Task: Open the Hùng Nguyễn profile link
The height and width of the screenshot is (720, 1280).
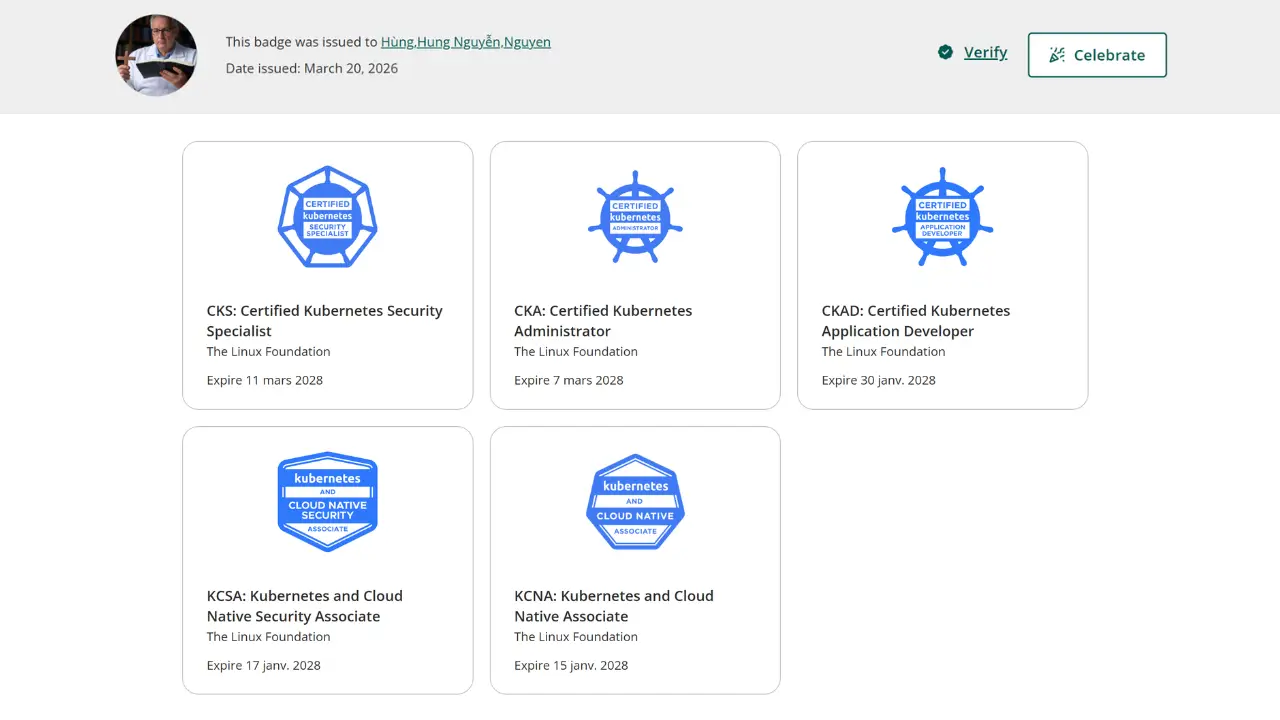Action: (x=465, y=42)
